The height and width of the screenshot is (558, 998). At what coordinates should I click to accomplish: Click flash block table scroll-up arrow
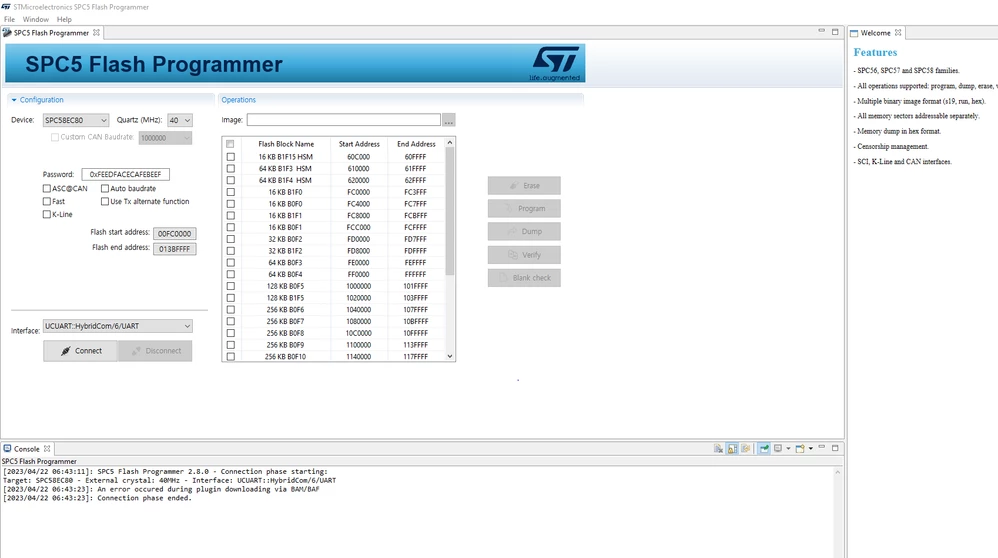point(450,143)
